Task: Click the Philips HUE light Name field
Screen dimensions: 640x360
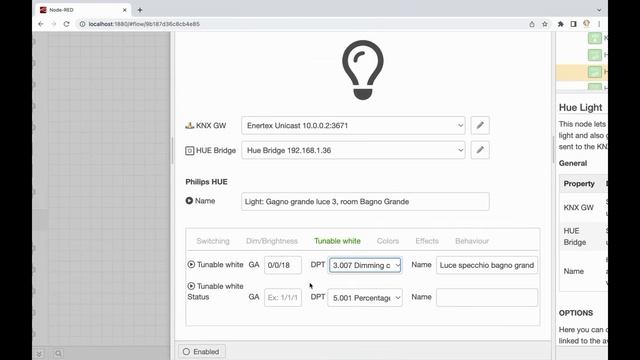Action: [365, 202]
